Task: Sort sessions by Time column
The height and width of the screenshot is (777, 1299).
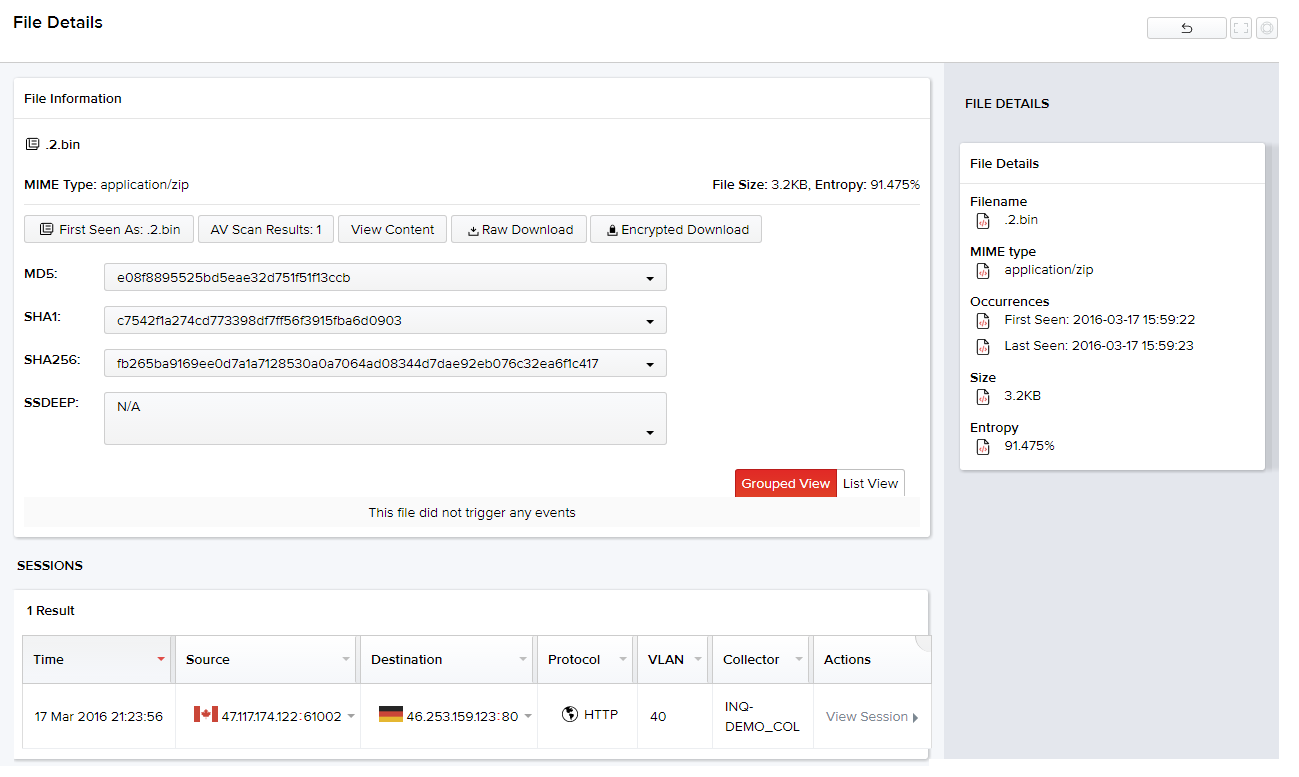Action: point(48,659)
